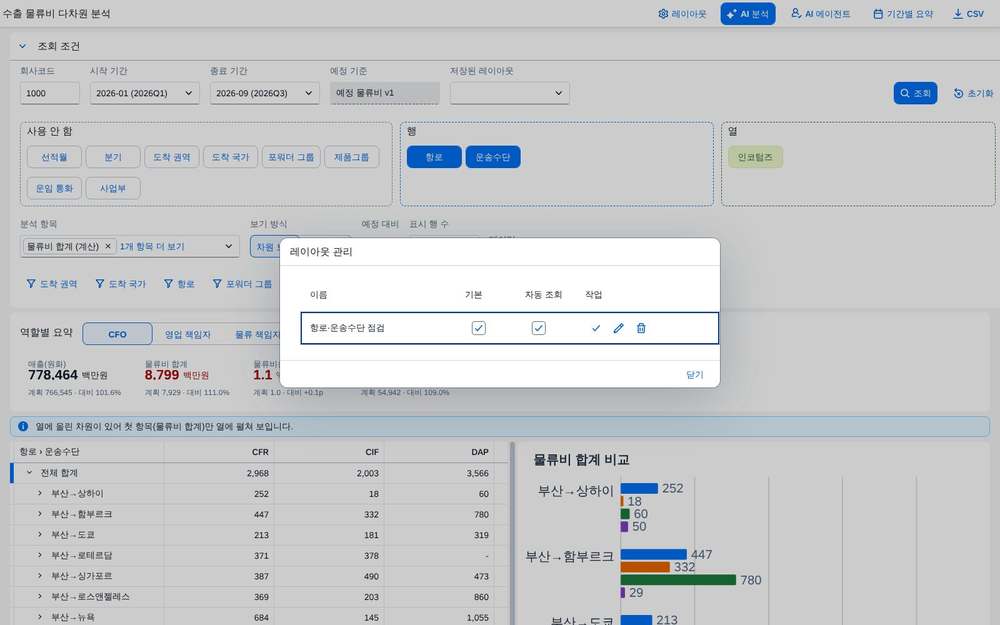The width and height of the screenshot is (1000, 625).
Task: Open 기간별 요약 calendar button
Action: coord(902,13)
